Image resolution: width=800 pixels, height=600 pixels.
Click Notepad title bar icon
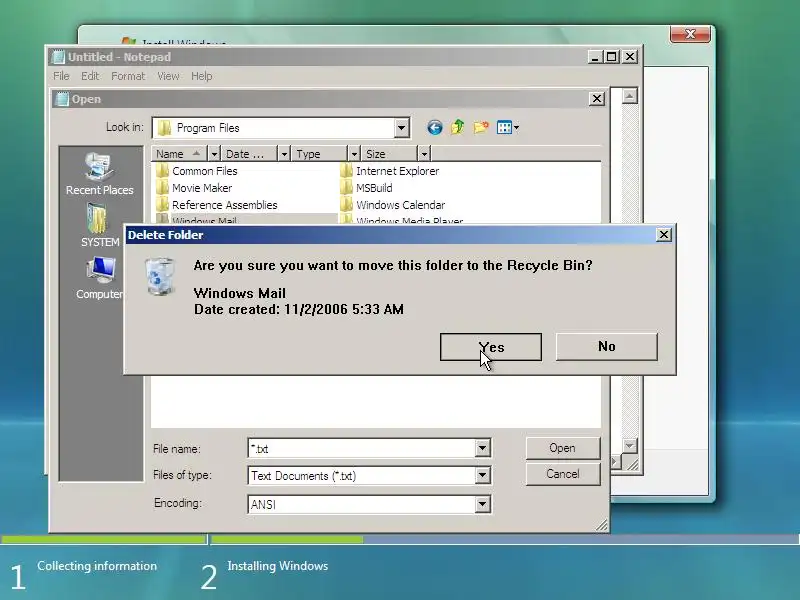point(59,57)
